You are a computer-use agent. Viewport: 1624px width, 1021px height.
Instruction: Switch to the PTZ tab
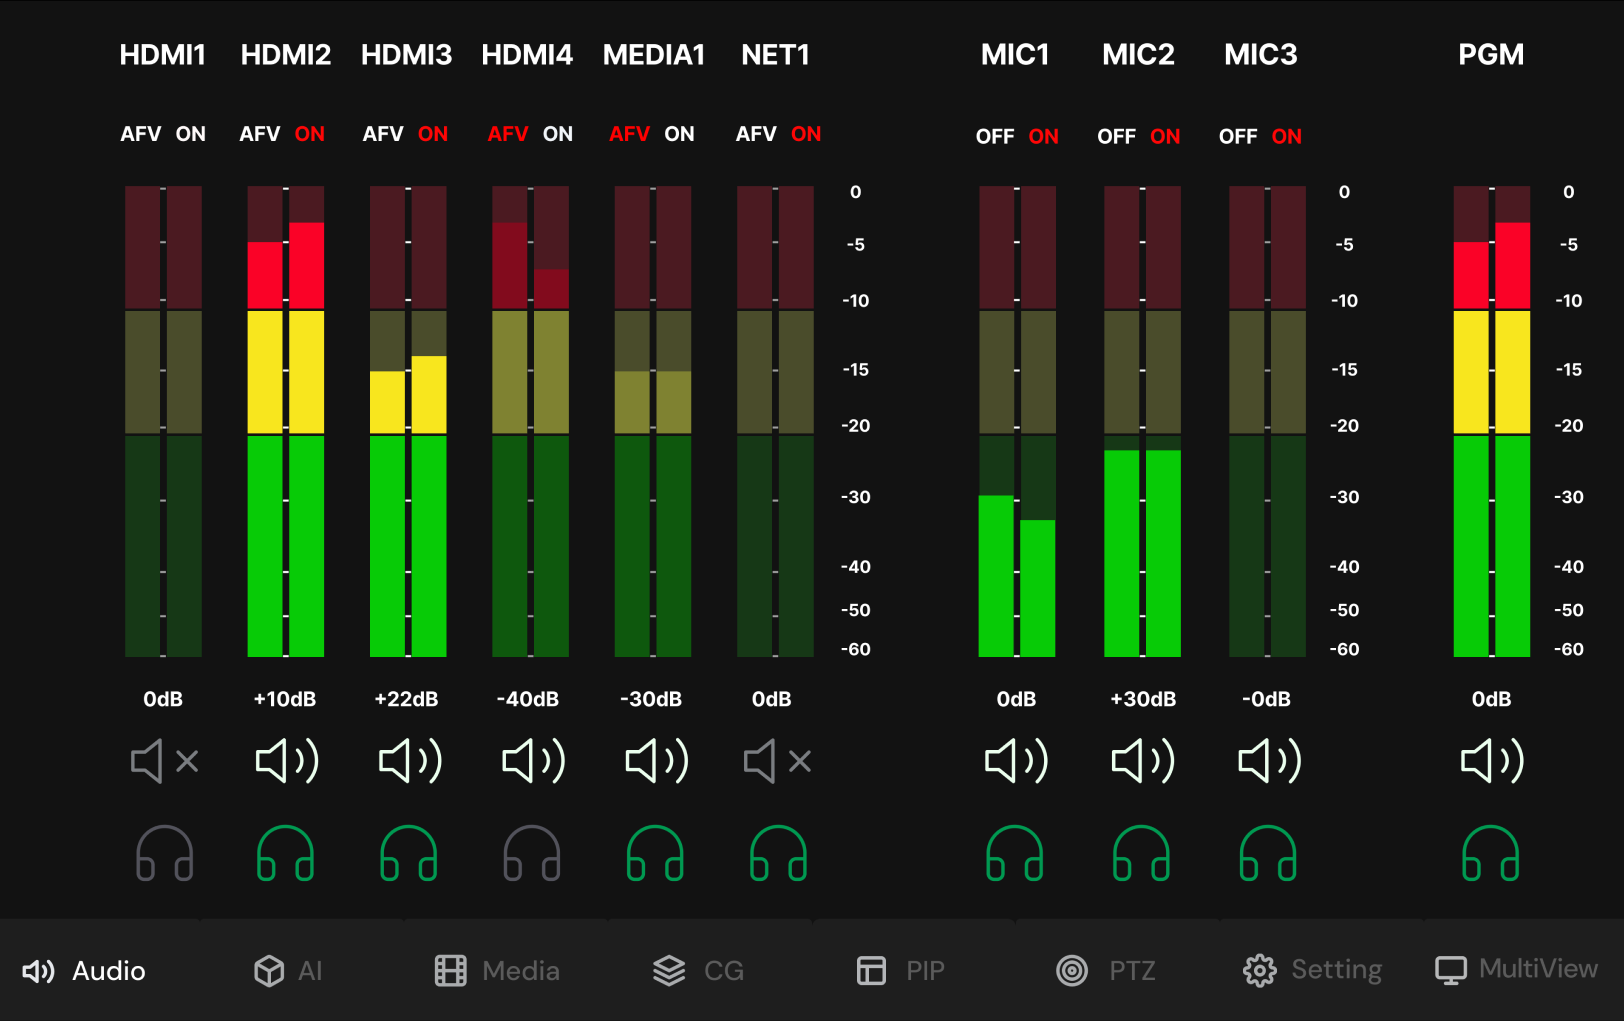1106,970
